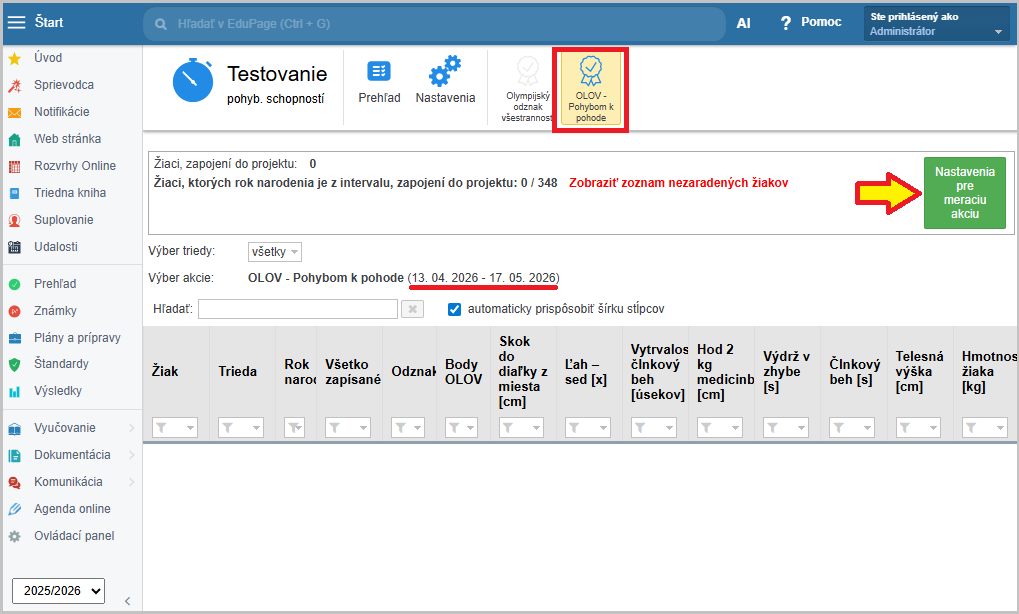Click the Hľadať table search field
This screenshot has height=614, width=1019.
(297, 310)
